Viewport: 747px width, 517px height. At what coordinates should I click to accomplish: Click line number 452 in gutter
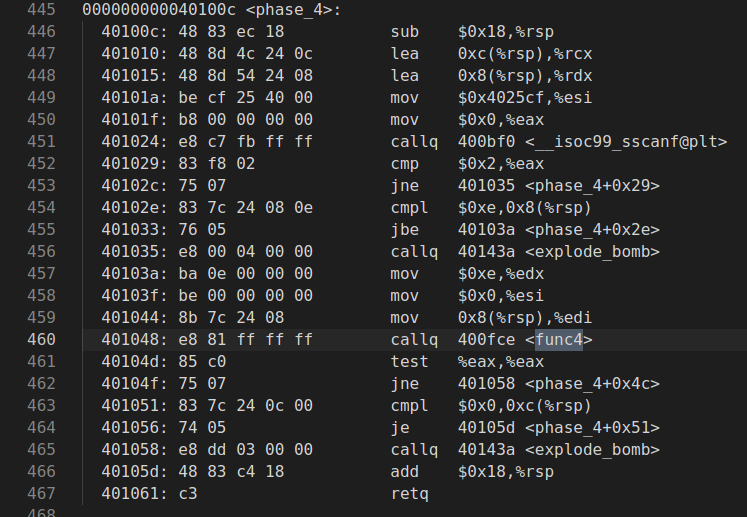[x=41, y=164]
